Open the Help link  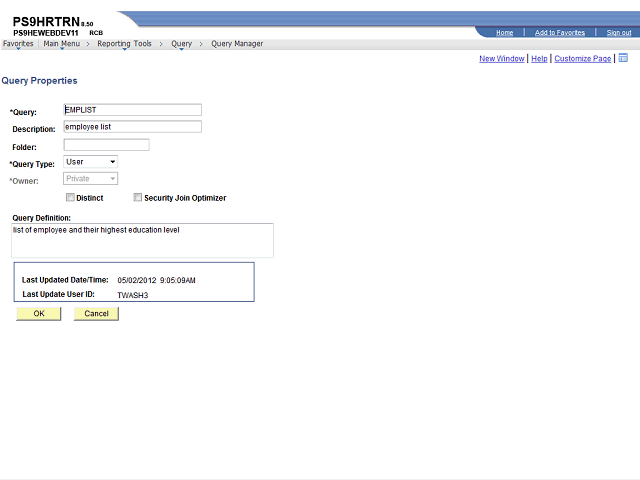[539, 59]
